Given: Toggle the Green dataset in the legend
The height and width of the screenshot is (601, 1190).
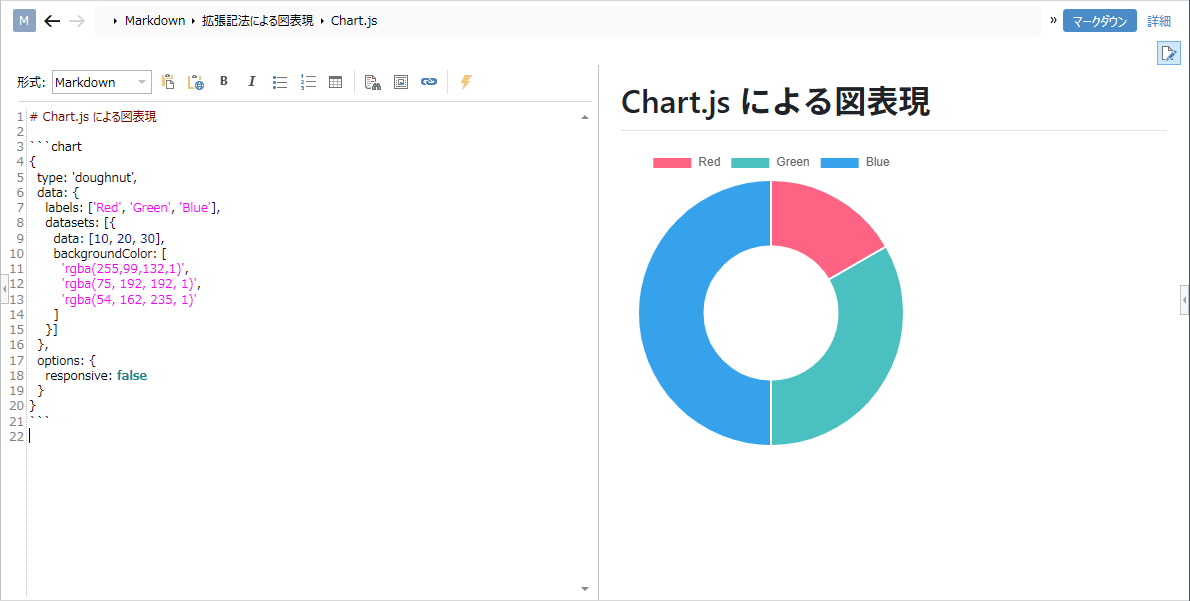Looking at the screenshot, I should 770,162.
